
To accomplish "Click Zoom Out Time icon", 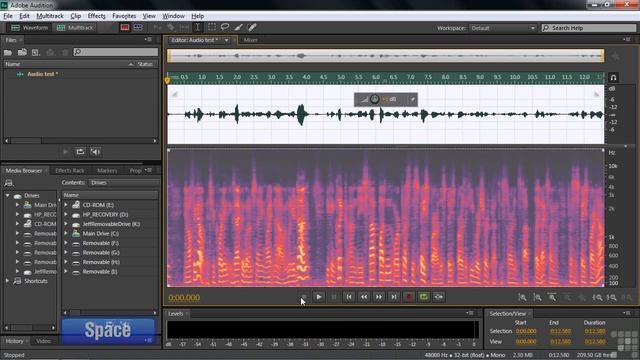I will pyautogui.click(x=567, y=298).
